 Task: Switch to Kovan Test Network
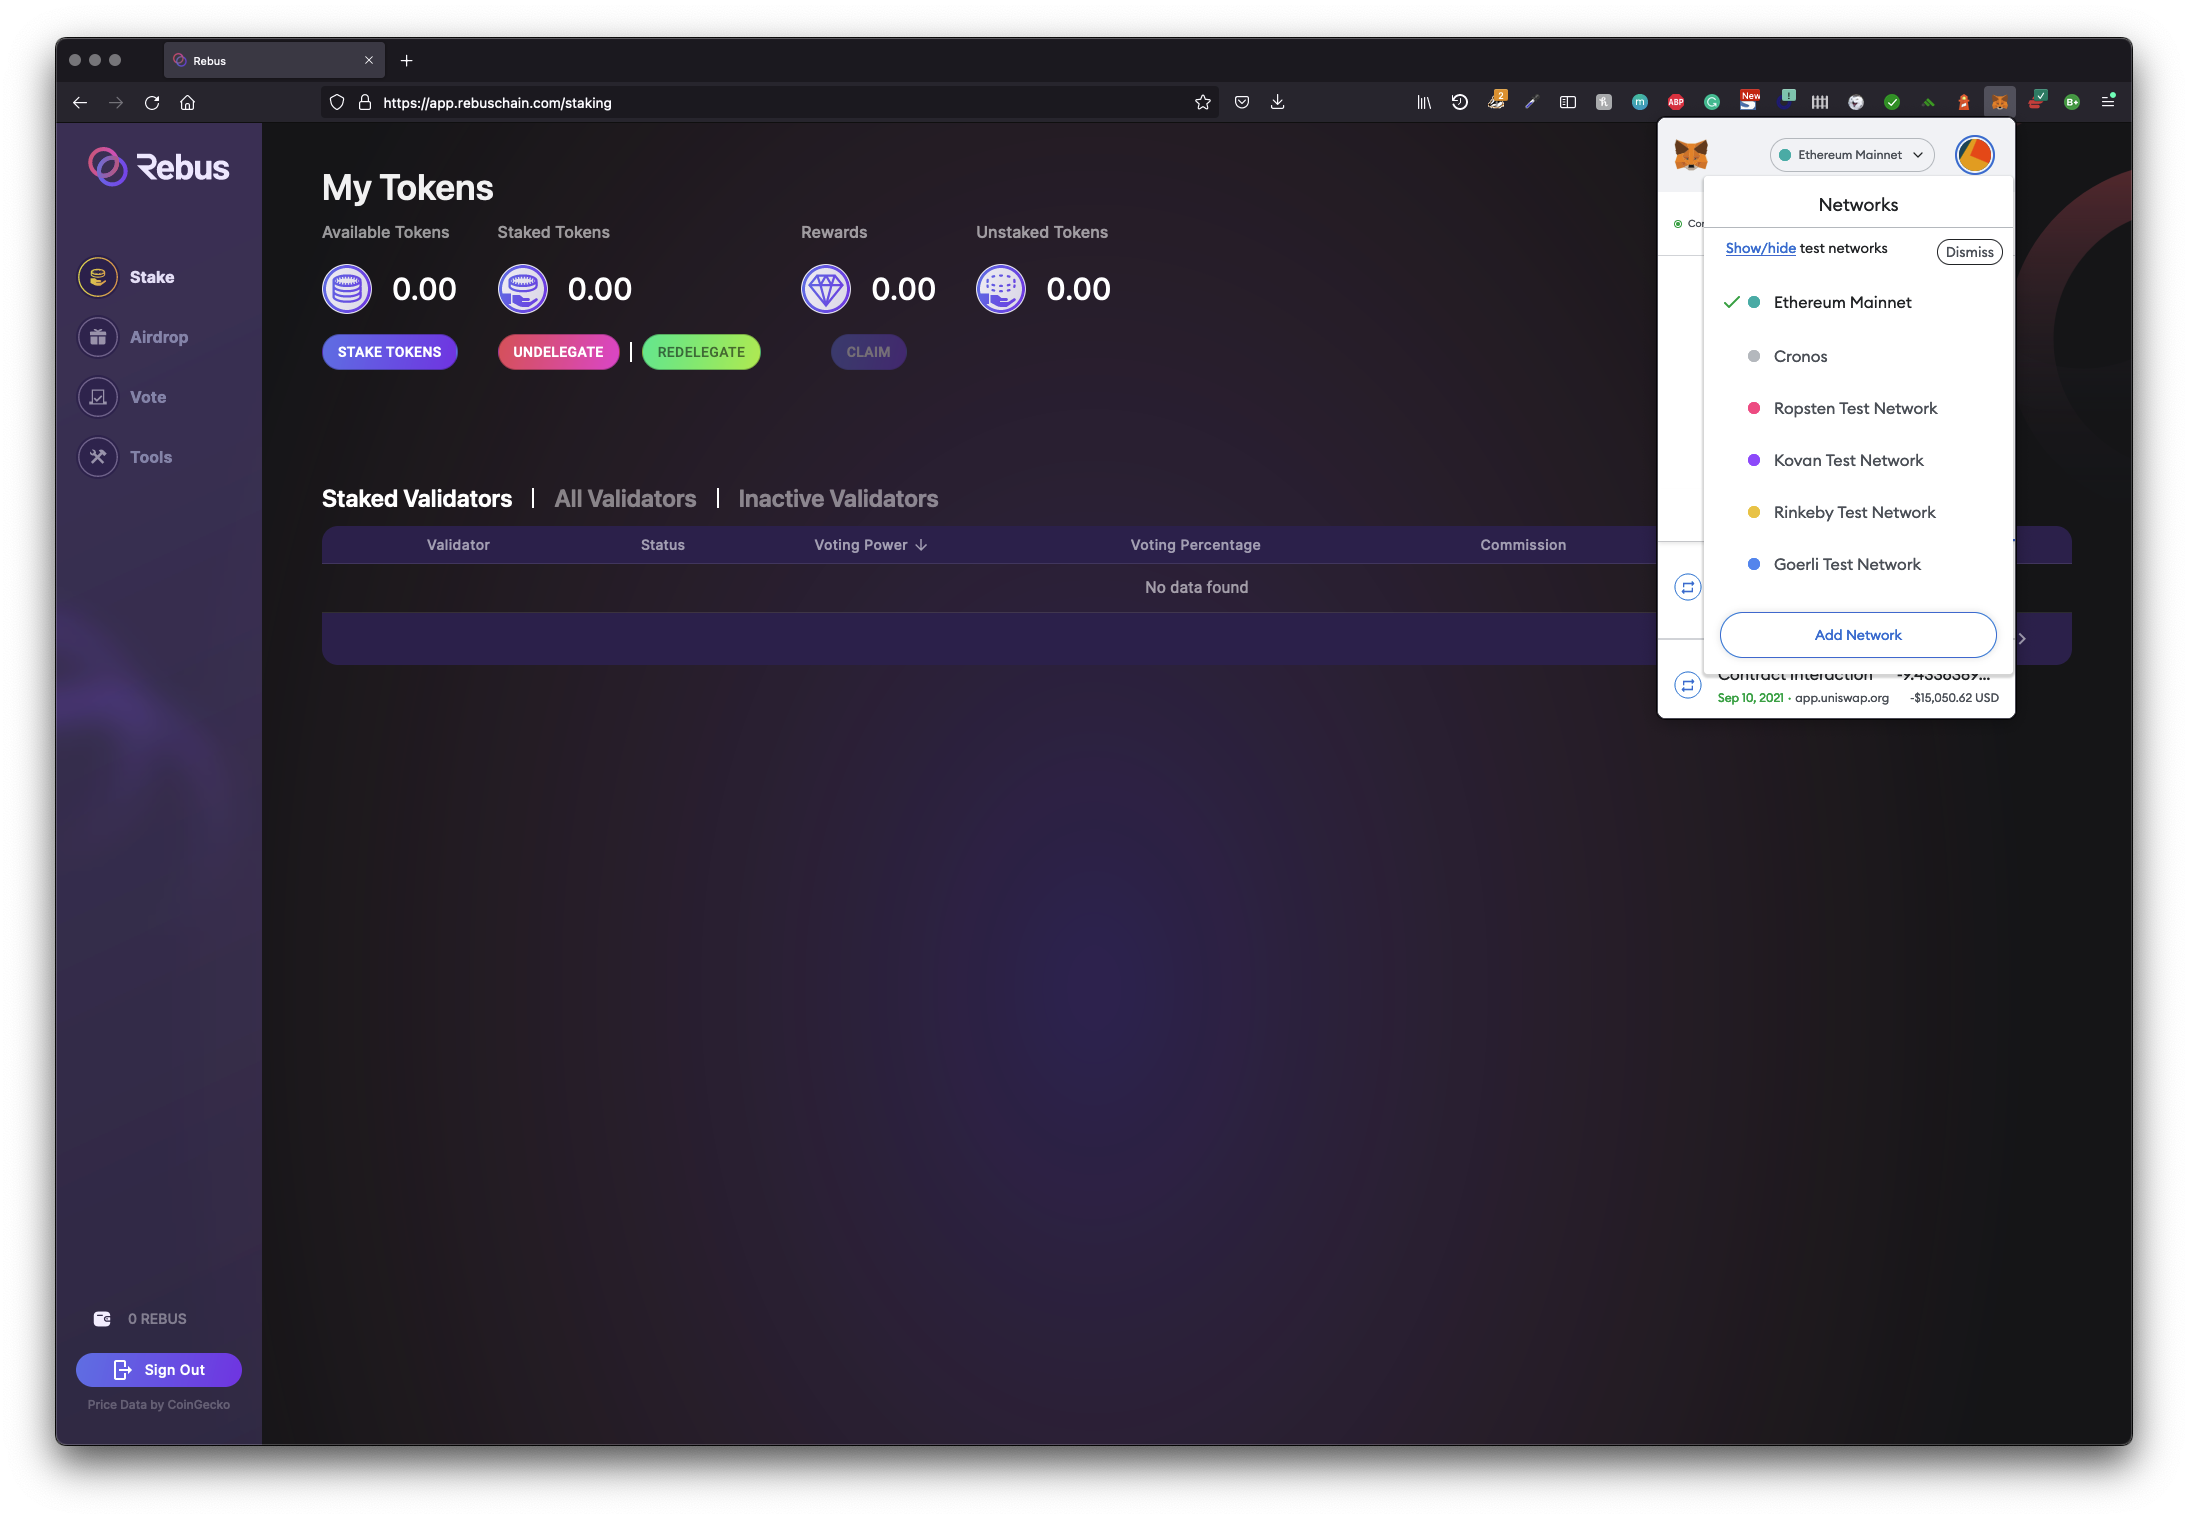[1858, 460]
